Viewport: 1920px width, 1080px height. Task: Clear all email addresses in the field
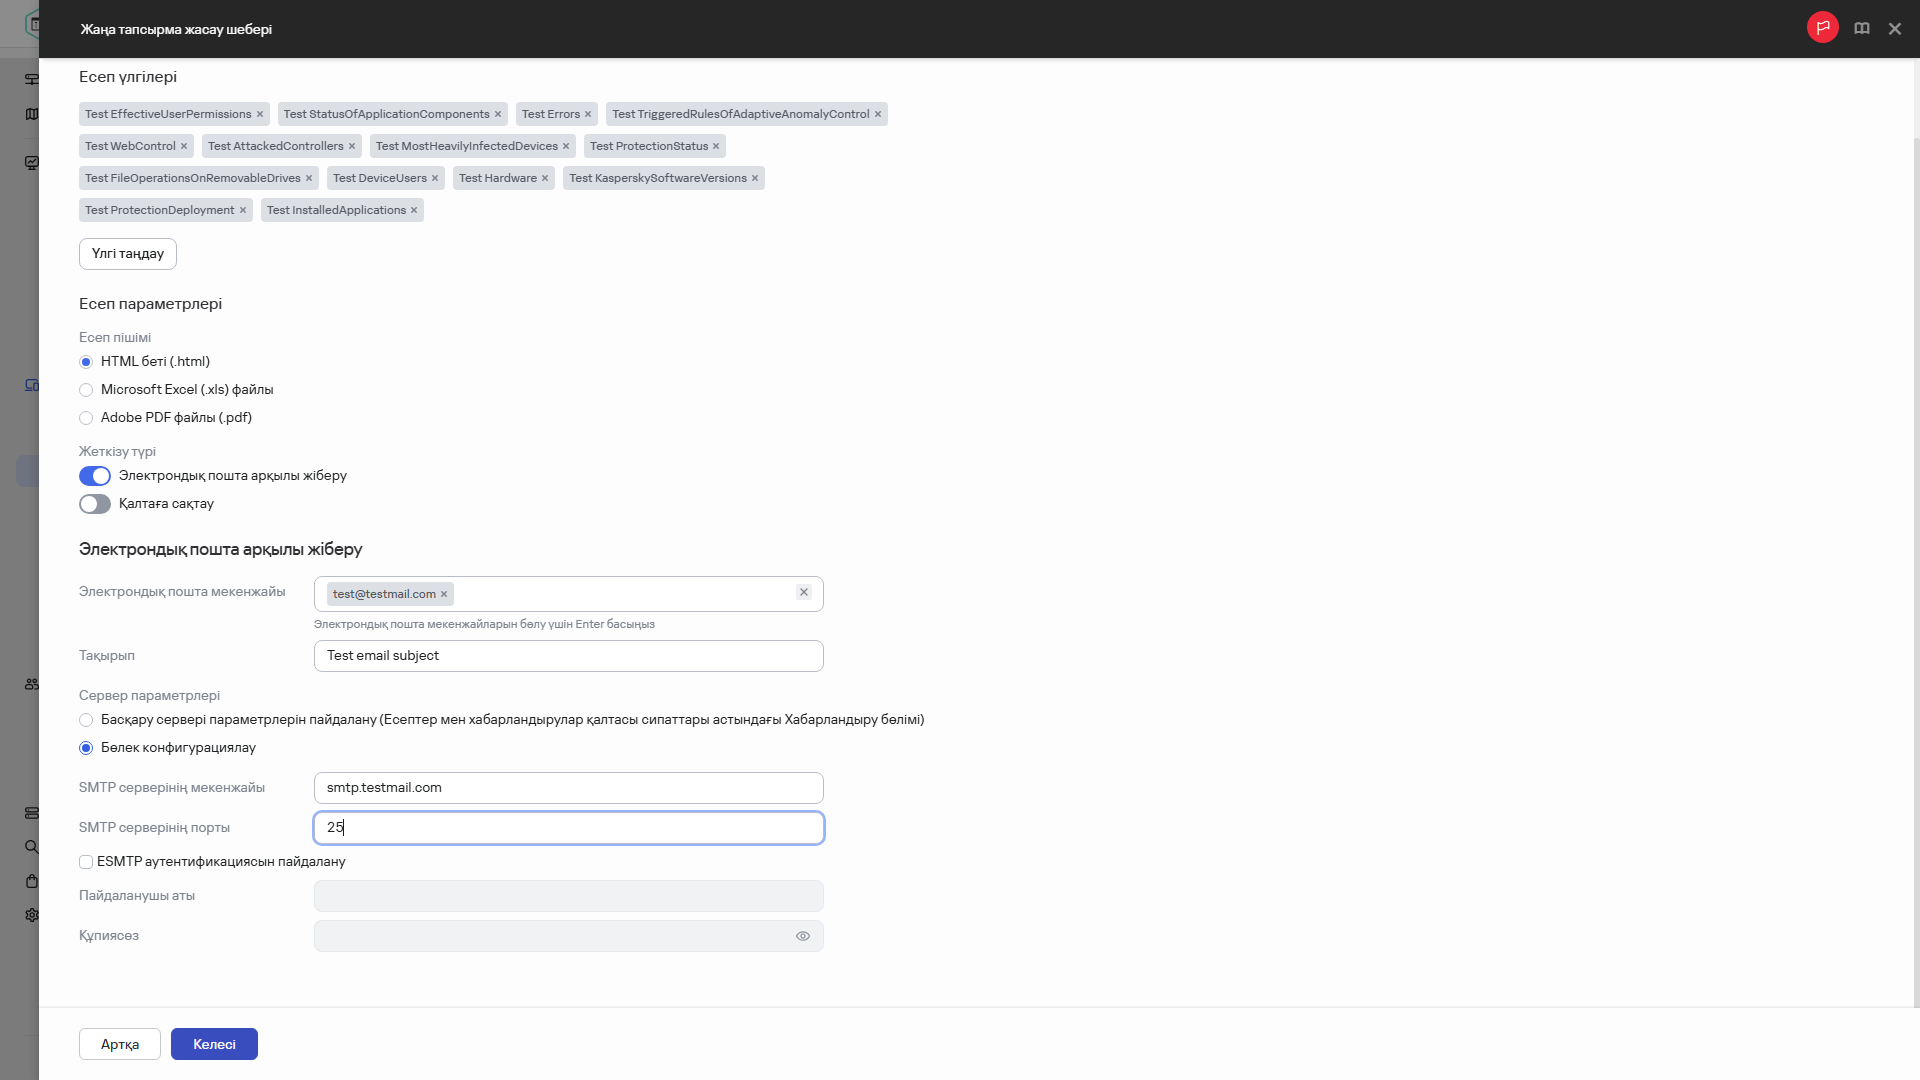(803, 593)
